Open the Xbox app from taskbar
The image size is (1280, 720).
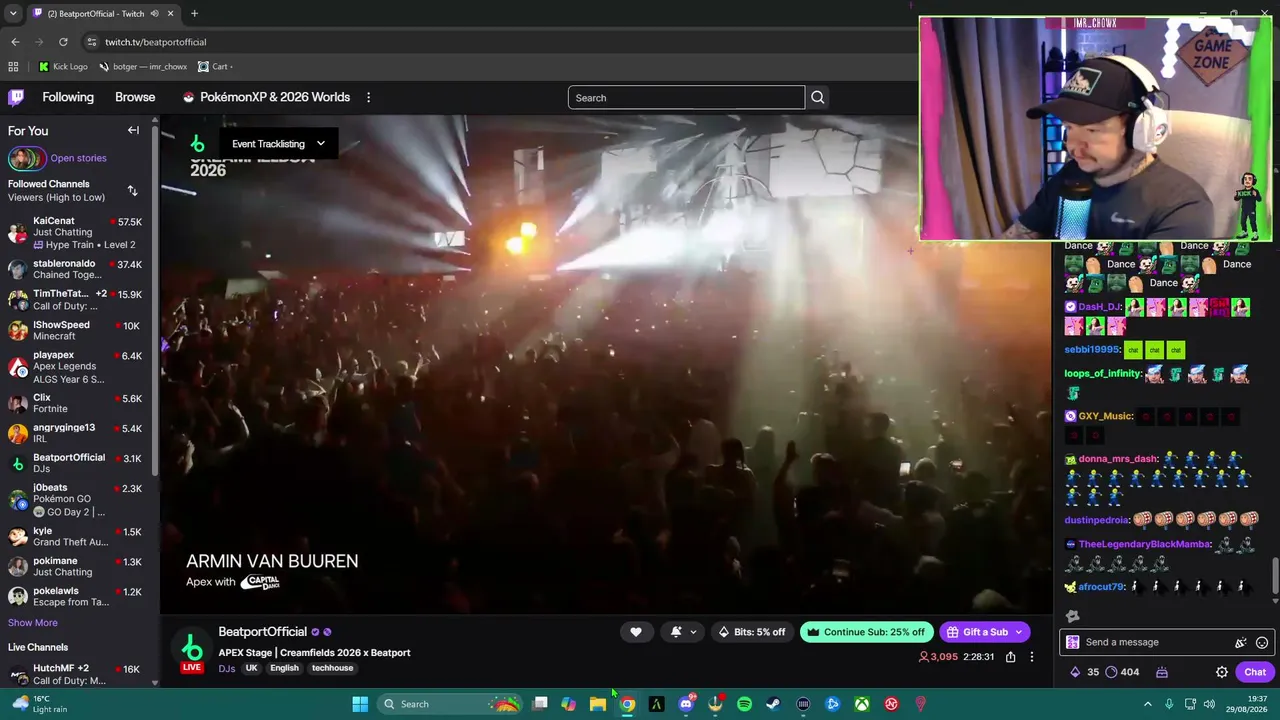(861, 704)
